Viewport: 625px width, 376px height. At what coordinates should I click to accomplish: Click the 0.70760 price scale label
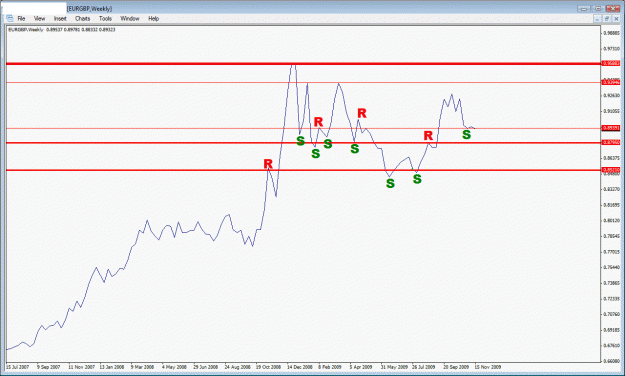611,314
